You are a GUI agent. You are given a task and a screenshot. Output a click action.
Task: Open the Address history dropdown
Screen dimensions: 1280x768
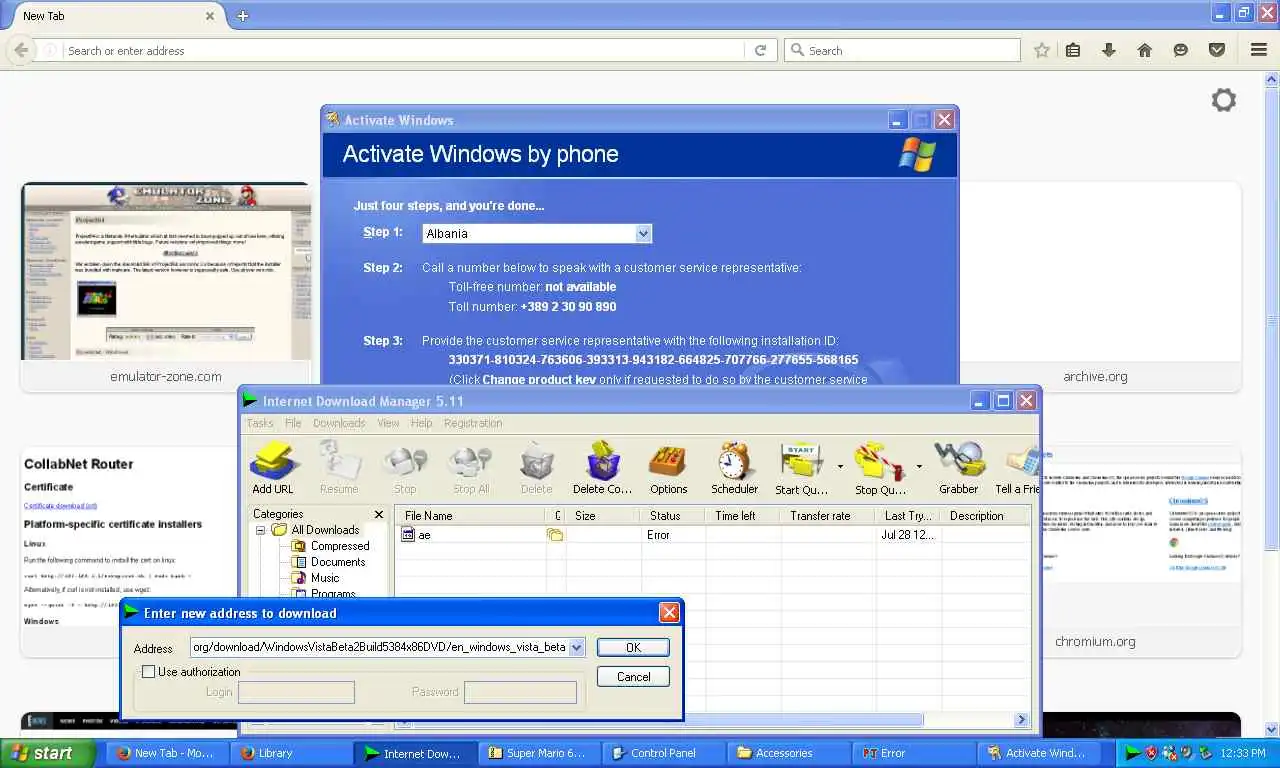point(576,647)
